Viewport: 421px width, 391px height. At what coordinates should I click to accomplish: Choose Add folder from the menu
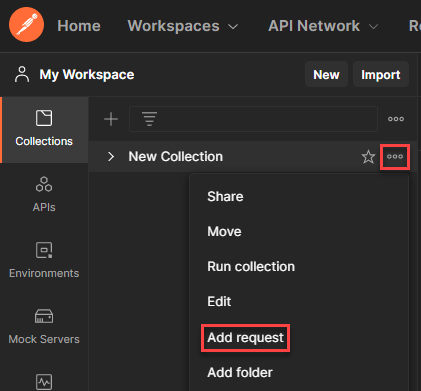(x=240, y=372)
